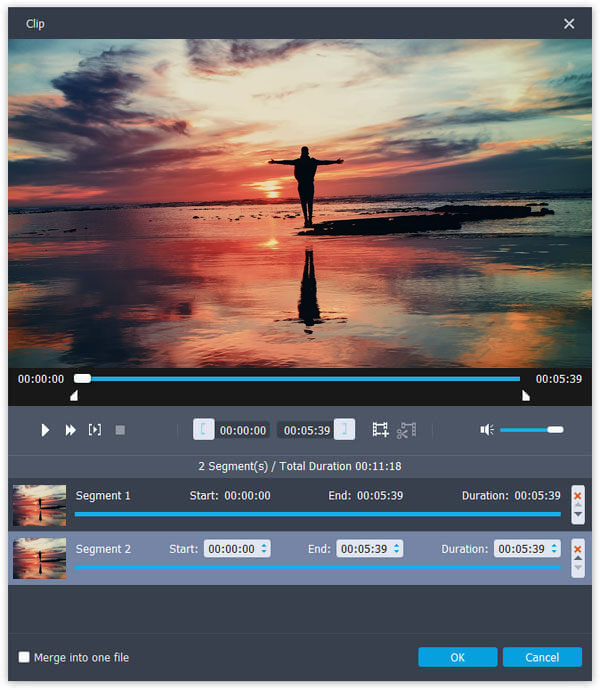Delete Segment 1 with its red X

click(x=577, y=495)
